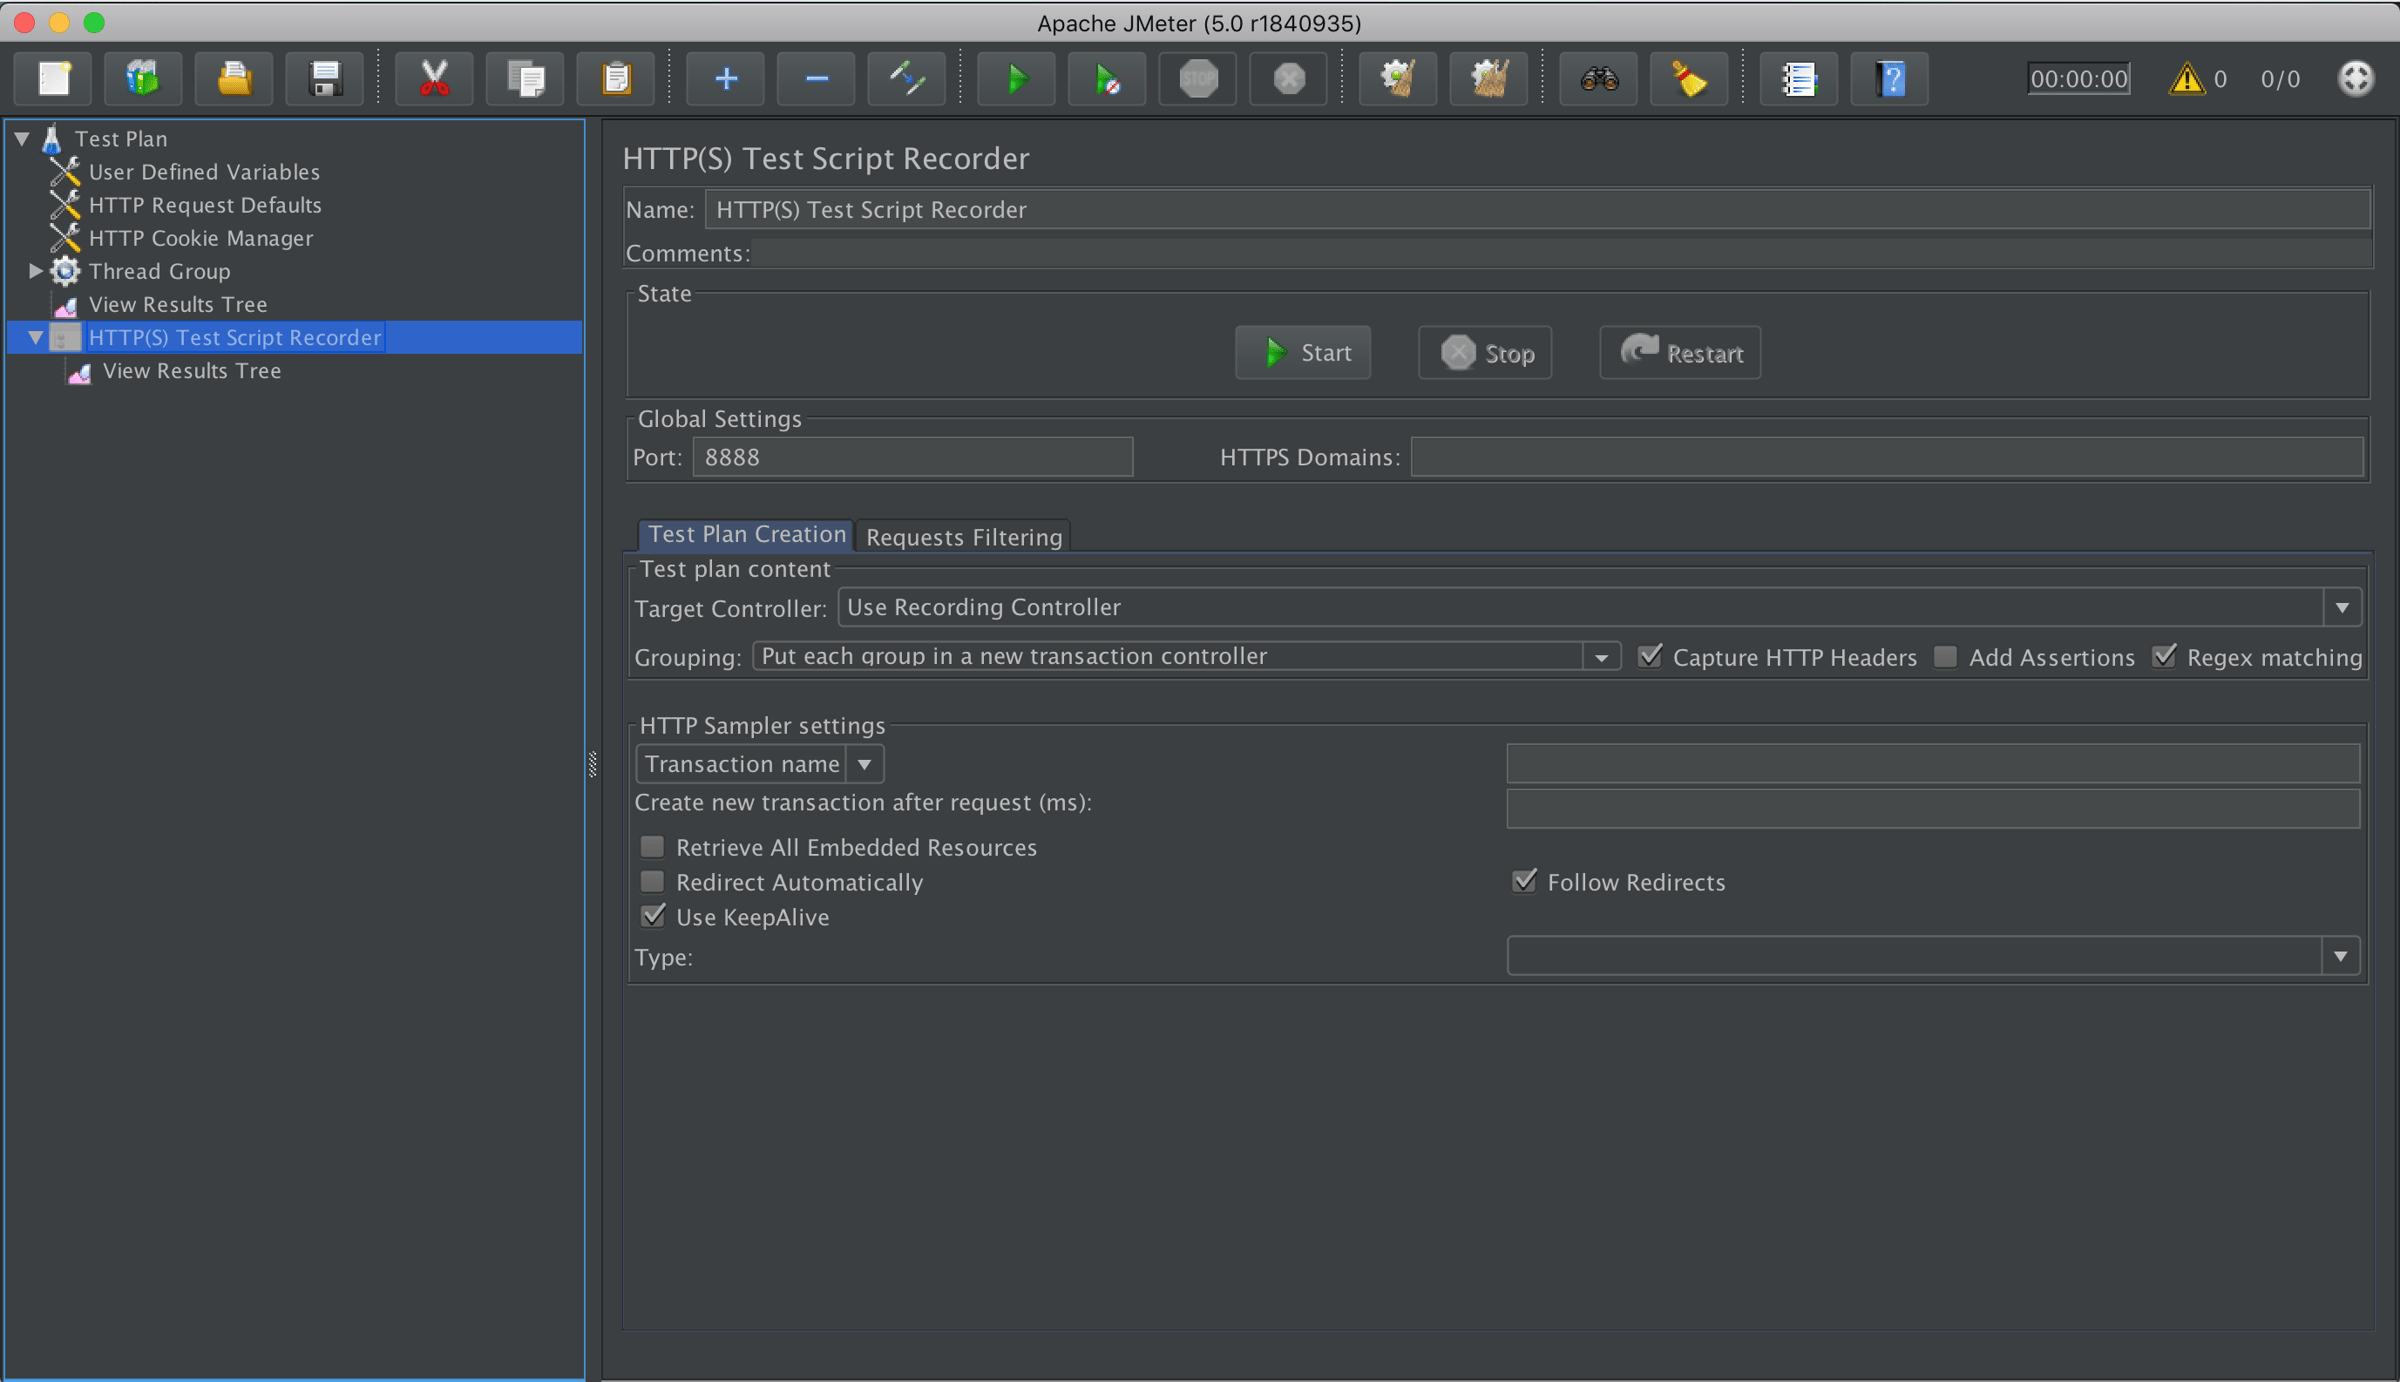Save the test plan using the disk icon
The height and width of the screenshot is (1382, 2400).
click(x=324, y=78)
